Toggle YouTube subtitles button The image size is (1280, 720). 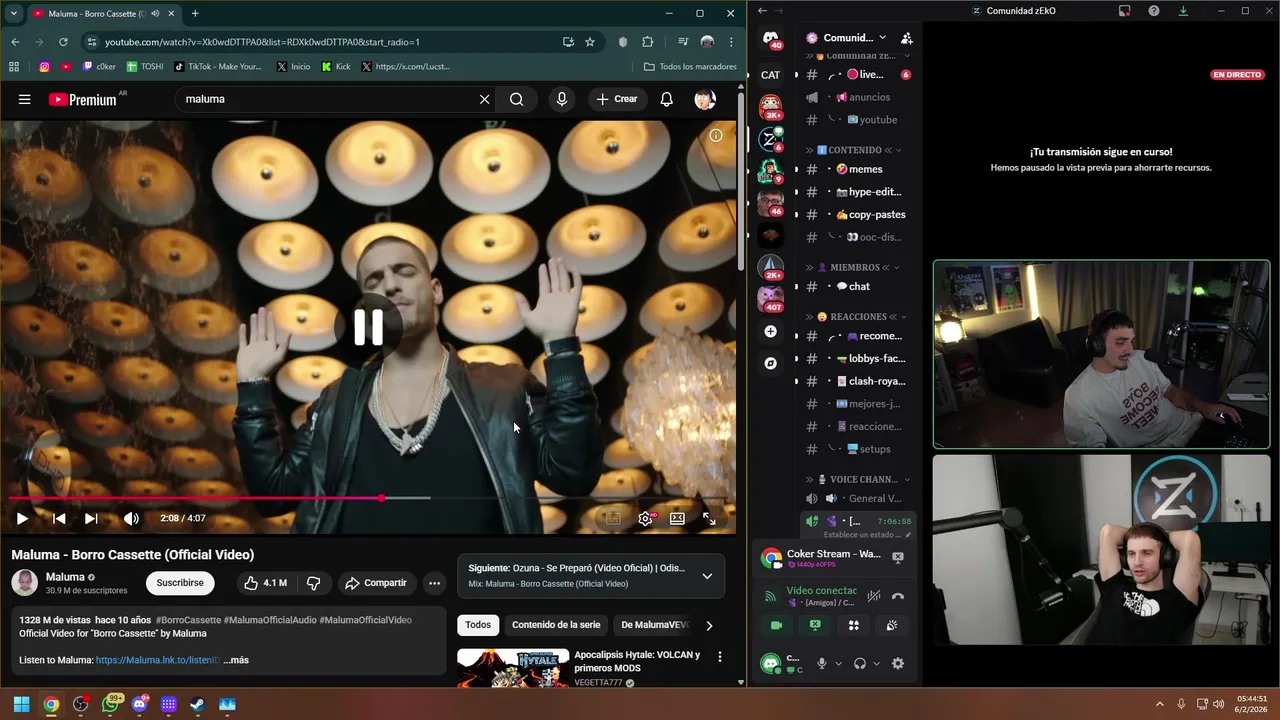coord(613,518)
